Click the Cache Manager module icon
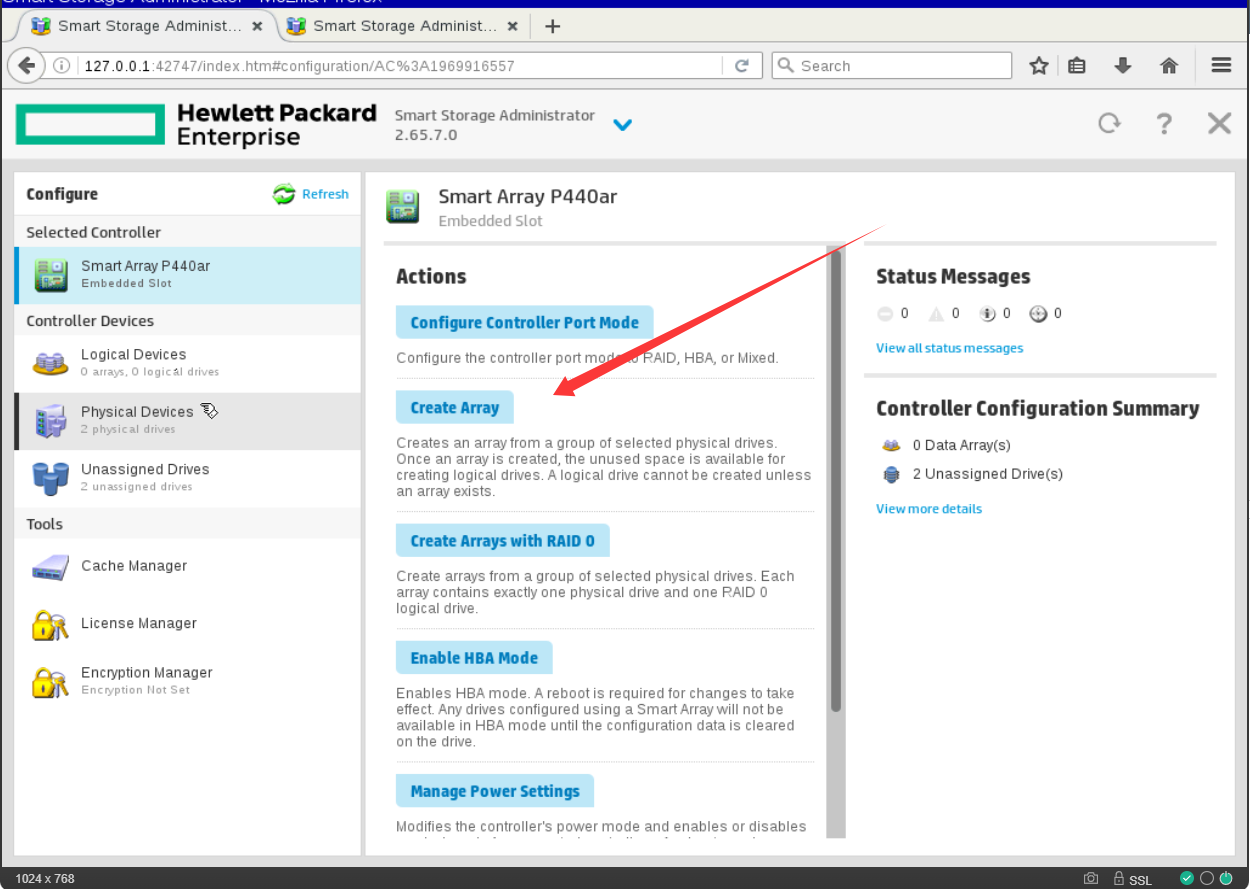The image size is (1250, 889). click(x=50, y=567)
